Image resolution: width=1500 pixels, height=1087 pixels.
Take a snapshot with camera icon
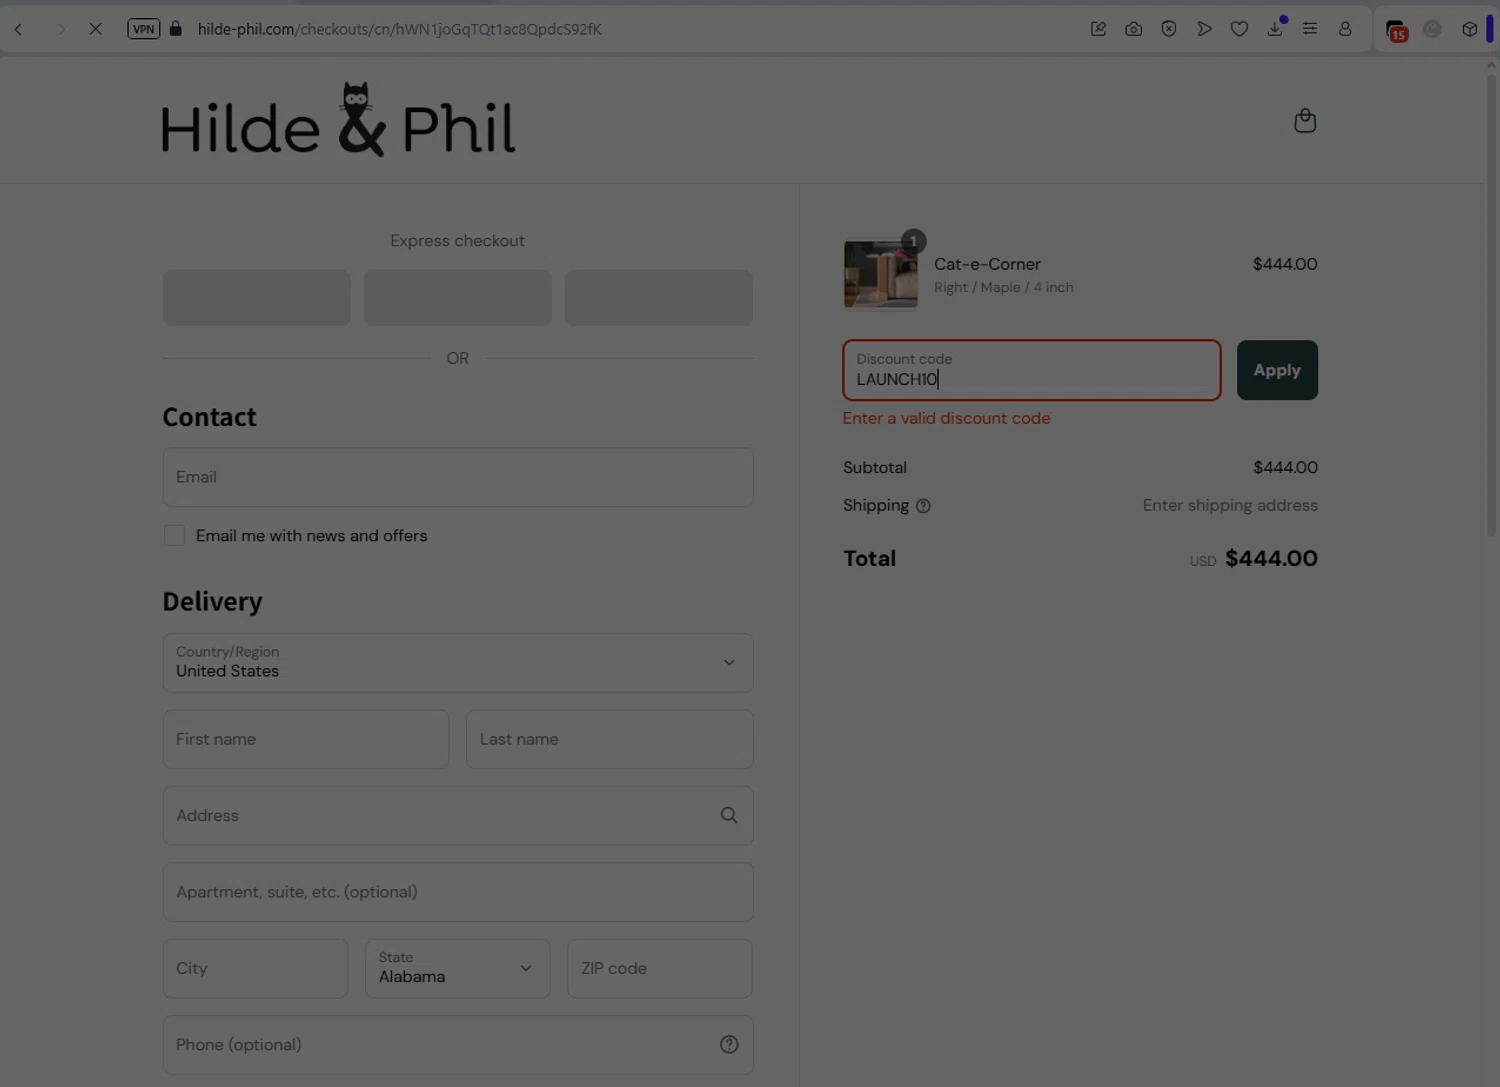[x=1133, y=29]
